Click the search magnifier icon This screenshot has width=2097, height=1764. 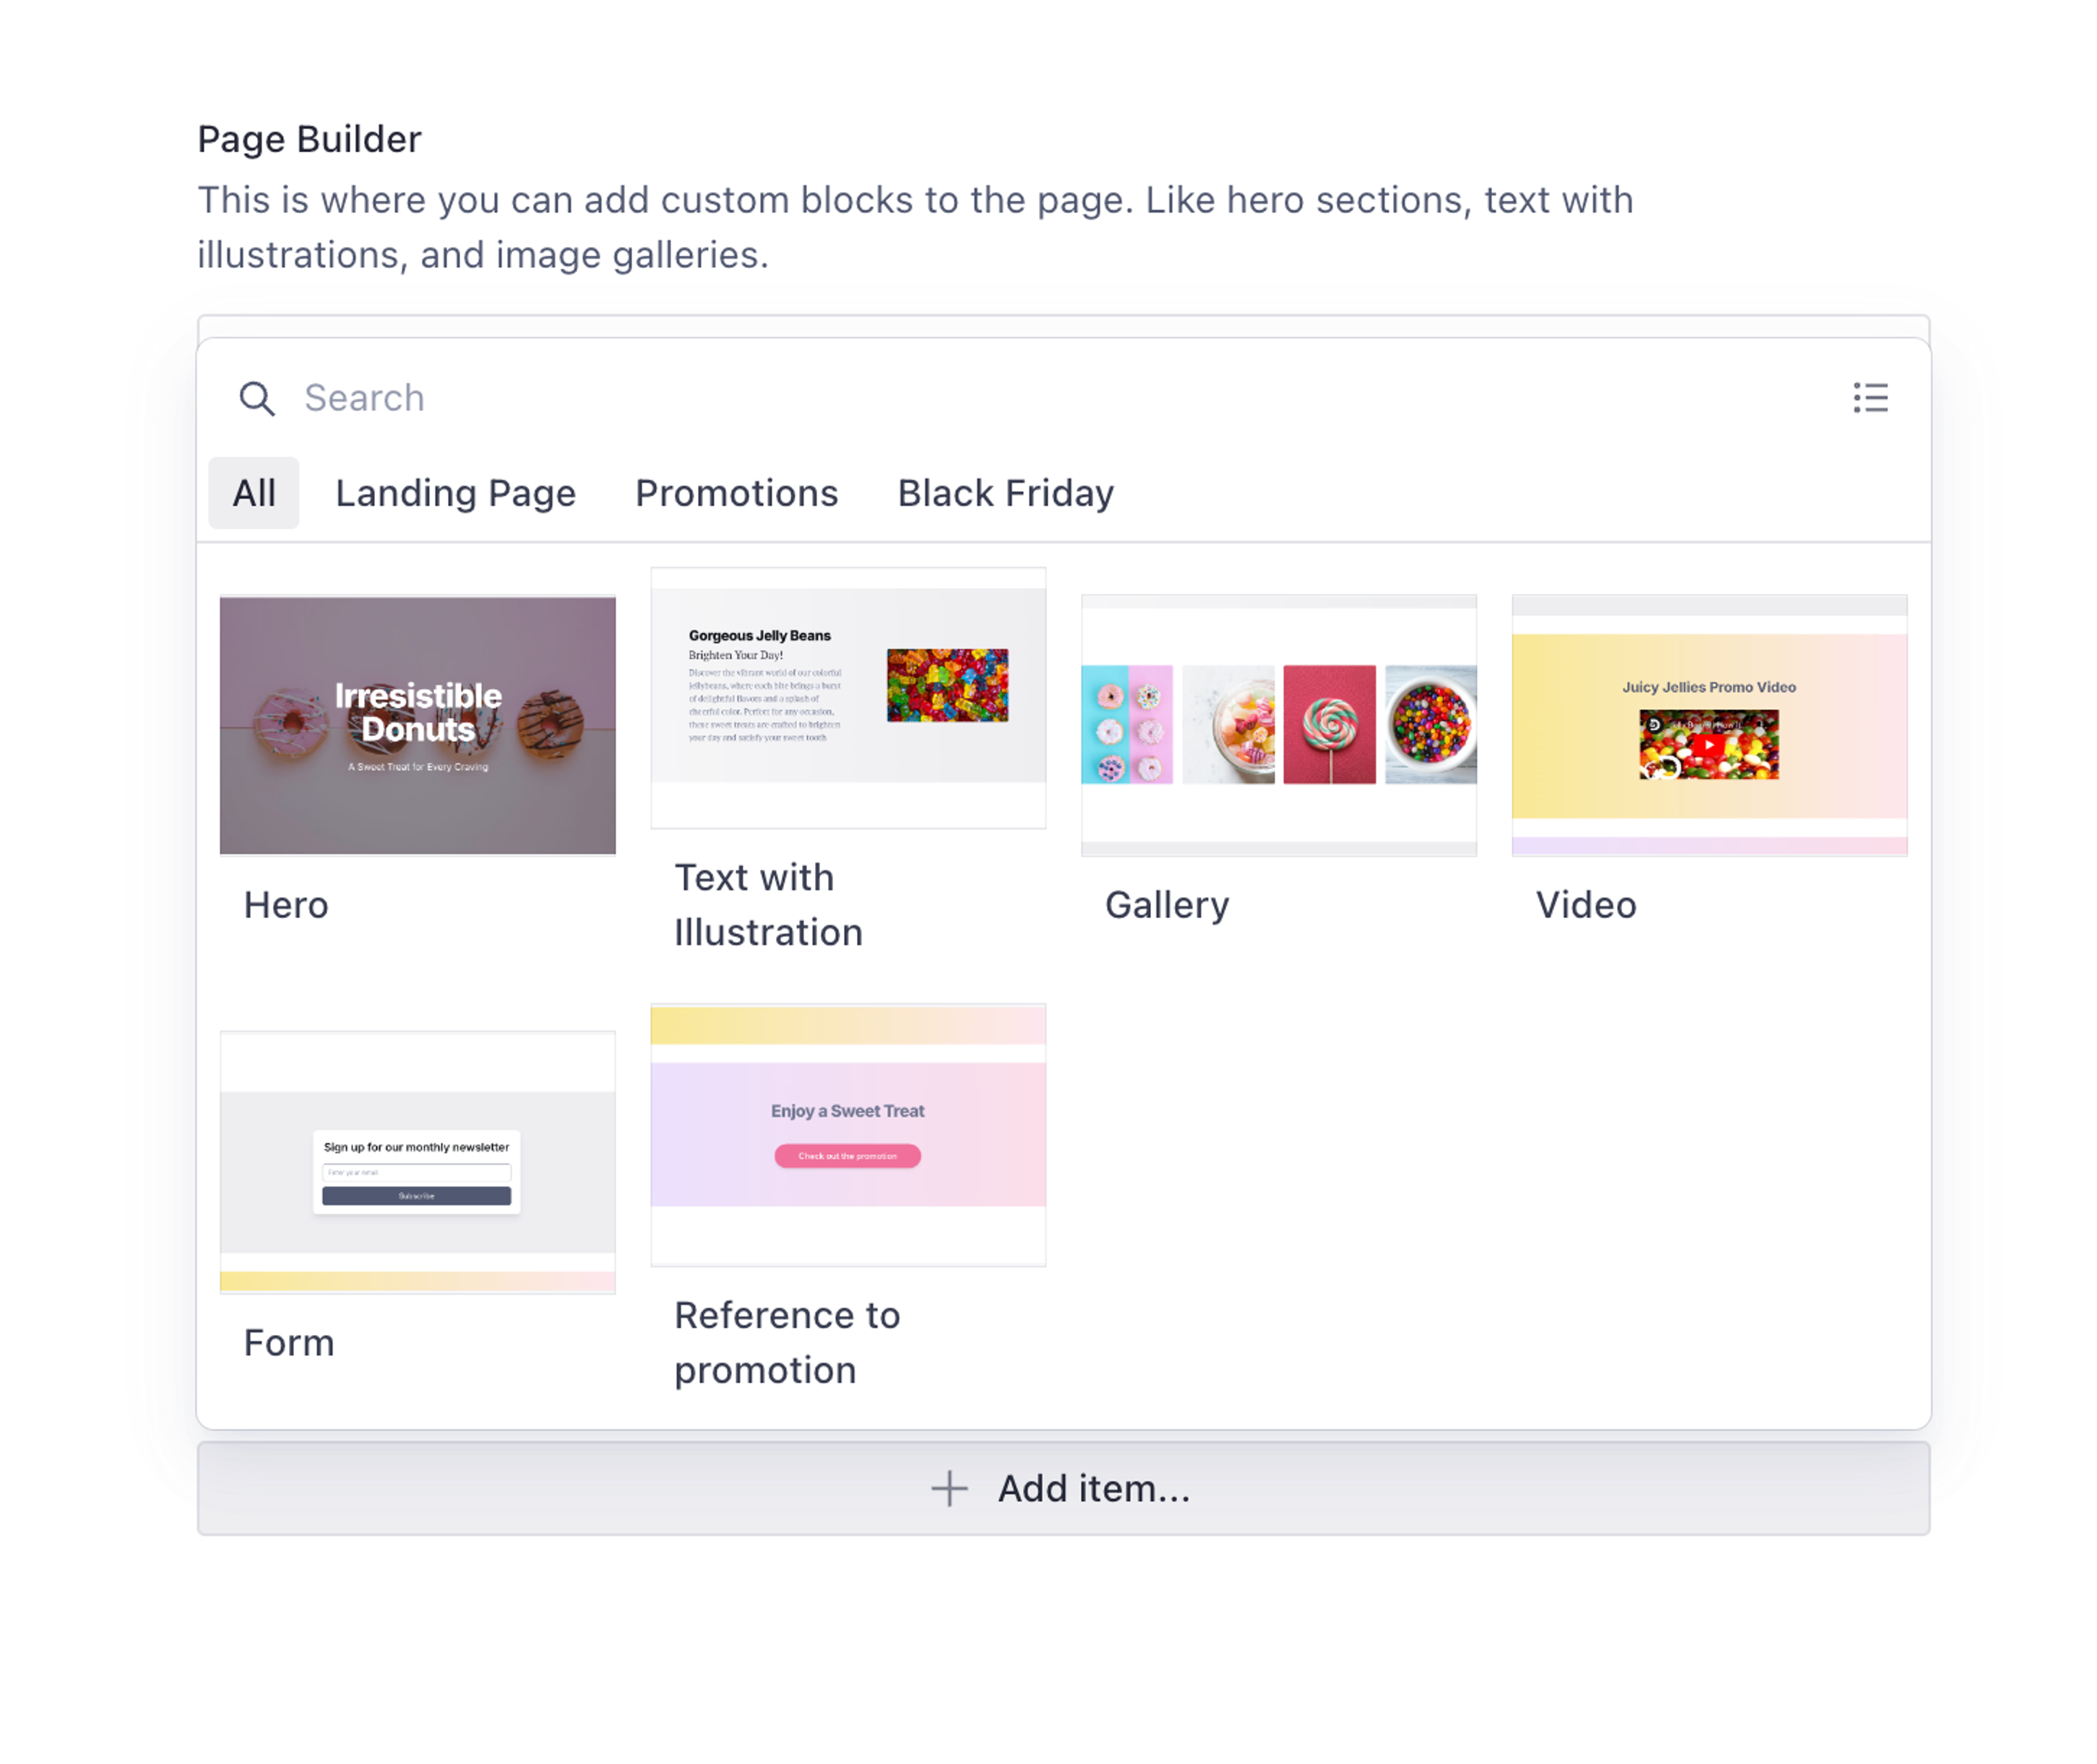coord(256,398)
